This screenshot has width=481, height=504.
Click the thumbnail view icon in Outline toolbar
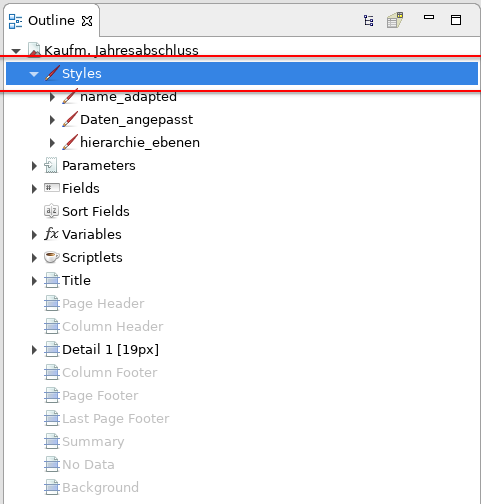[395, 20]
